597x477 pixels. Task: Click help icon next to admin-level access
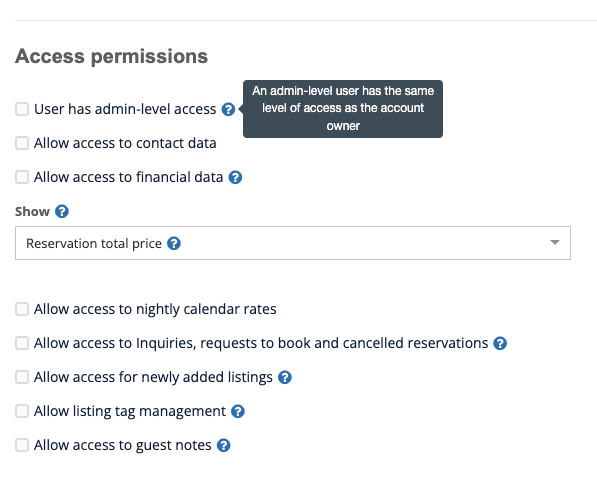point(228,109)
